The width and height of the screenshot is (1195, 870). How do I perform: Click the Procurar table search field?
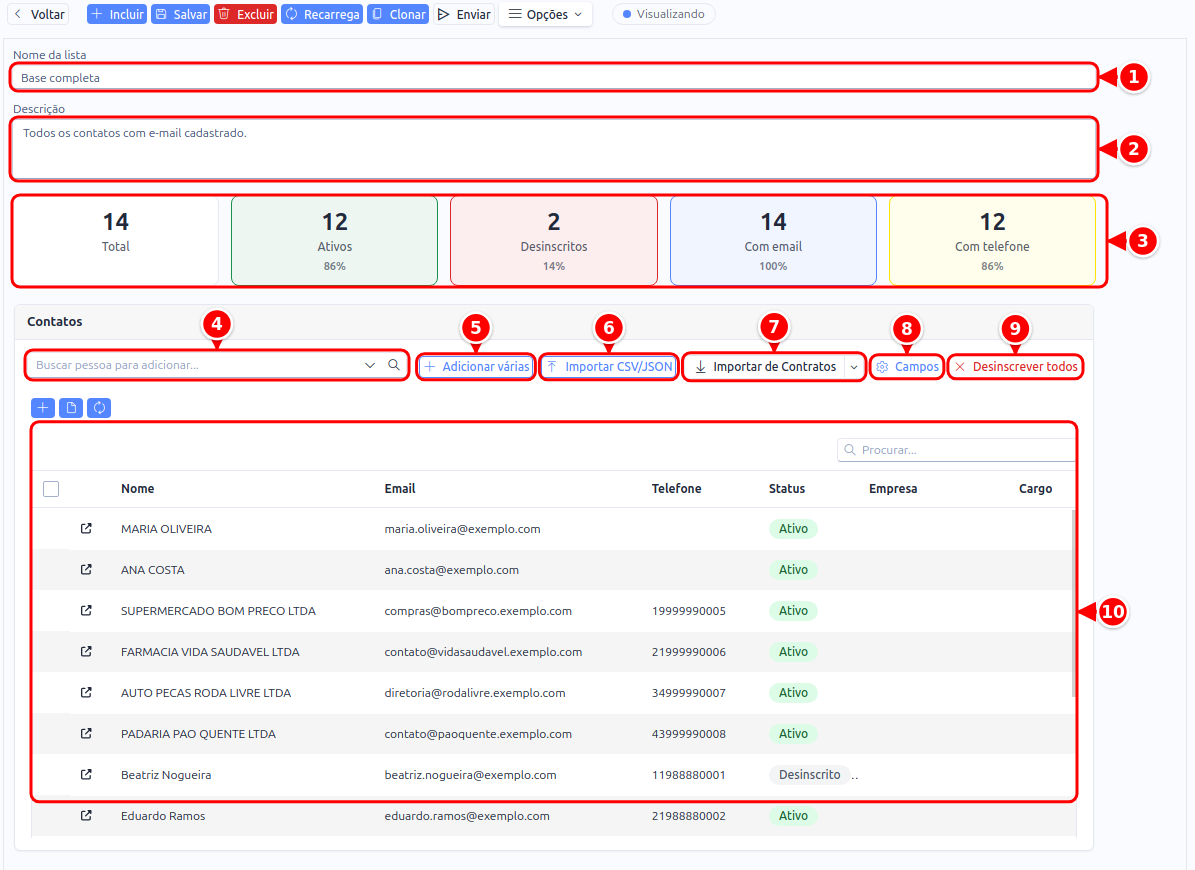point(956,450)
